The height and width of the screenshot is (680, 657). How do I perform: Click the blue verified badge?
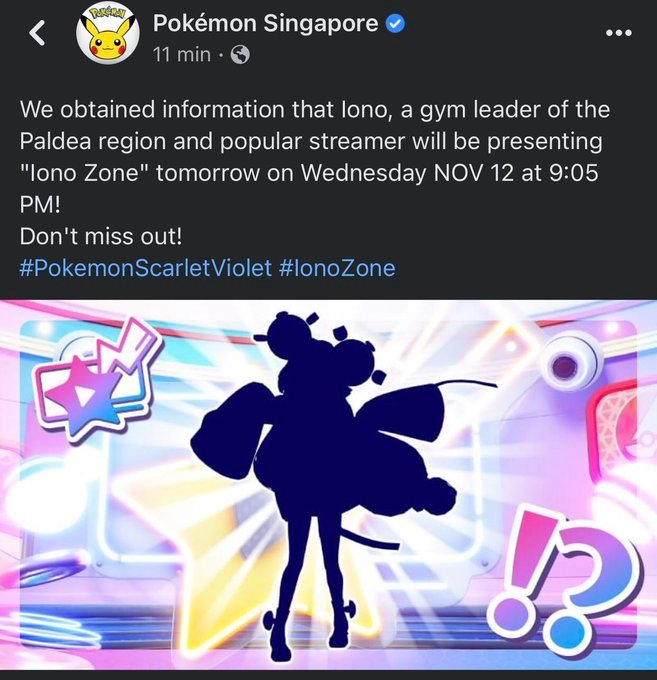coord(395,23)
